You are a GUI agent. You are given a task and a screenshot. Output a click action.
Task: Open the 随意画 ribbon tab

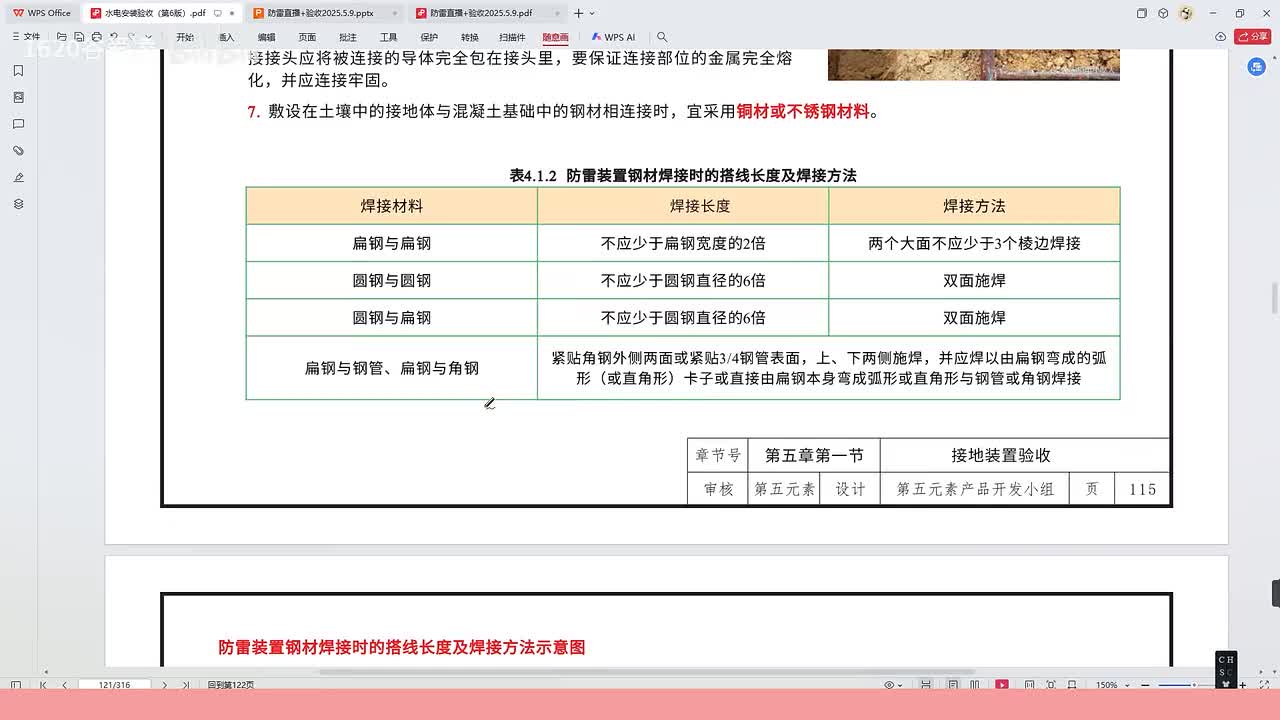[x=555, y=37]
